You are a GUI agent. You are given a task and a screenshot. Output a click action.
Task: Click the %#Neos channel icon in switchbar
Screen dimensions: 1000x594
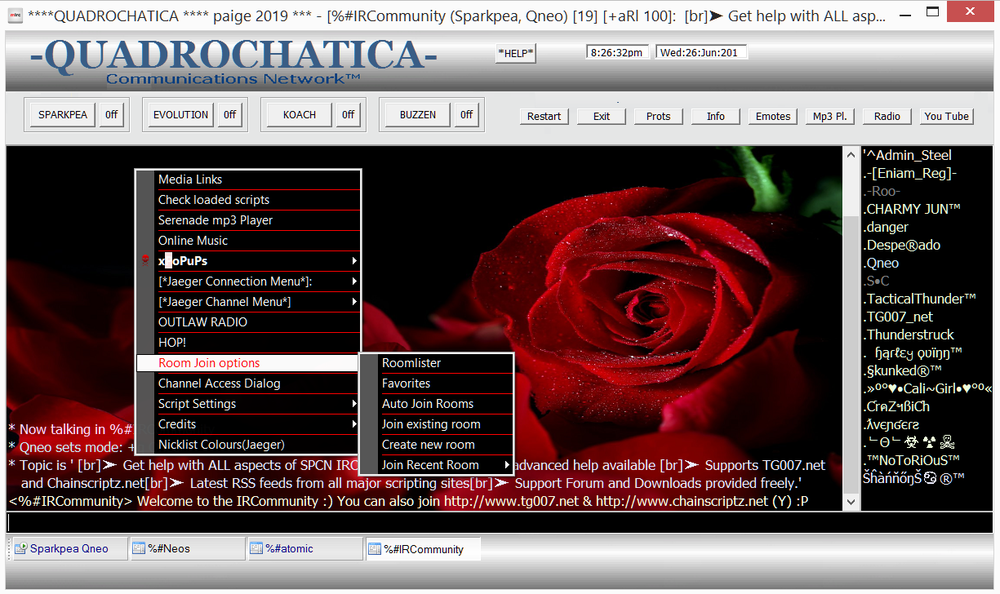(x=138, y=549)
